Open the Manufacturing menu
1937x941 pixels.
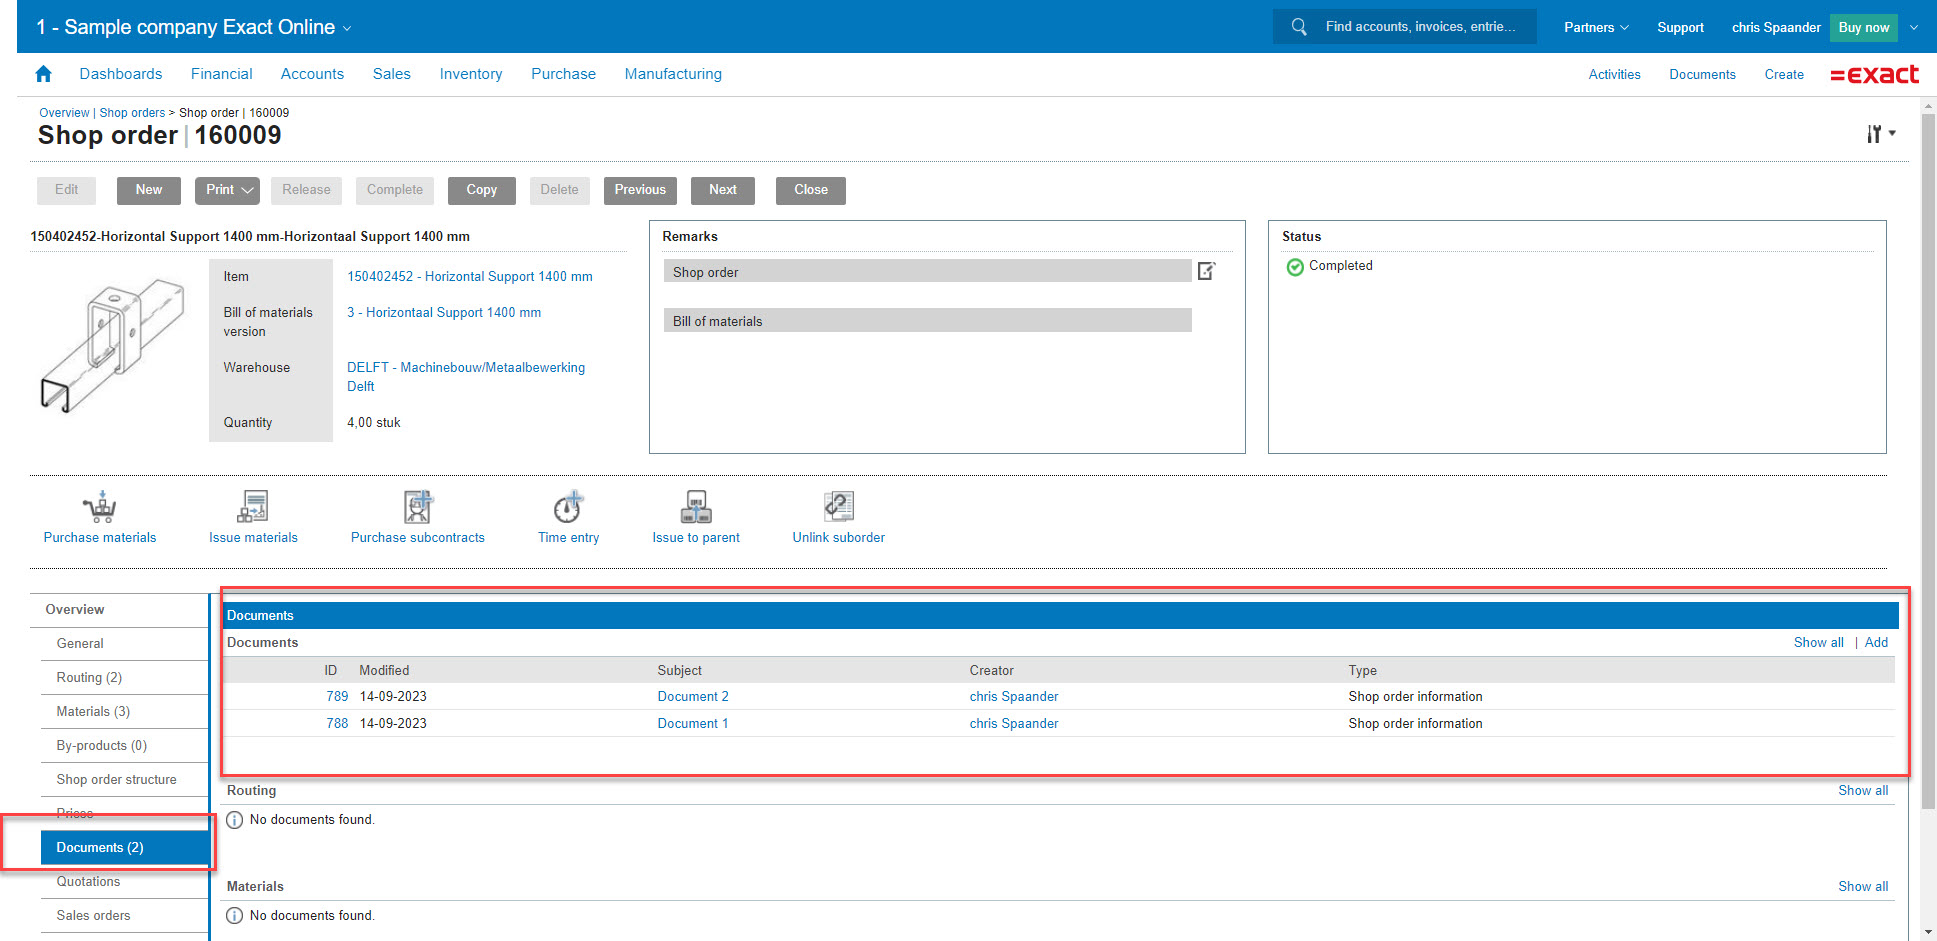(673, 74)
